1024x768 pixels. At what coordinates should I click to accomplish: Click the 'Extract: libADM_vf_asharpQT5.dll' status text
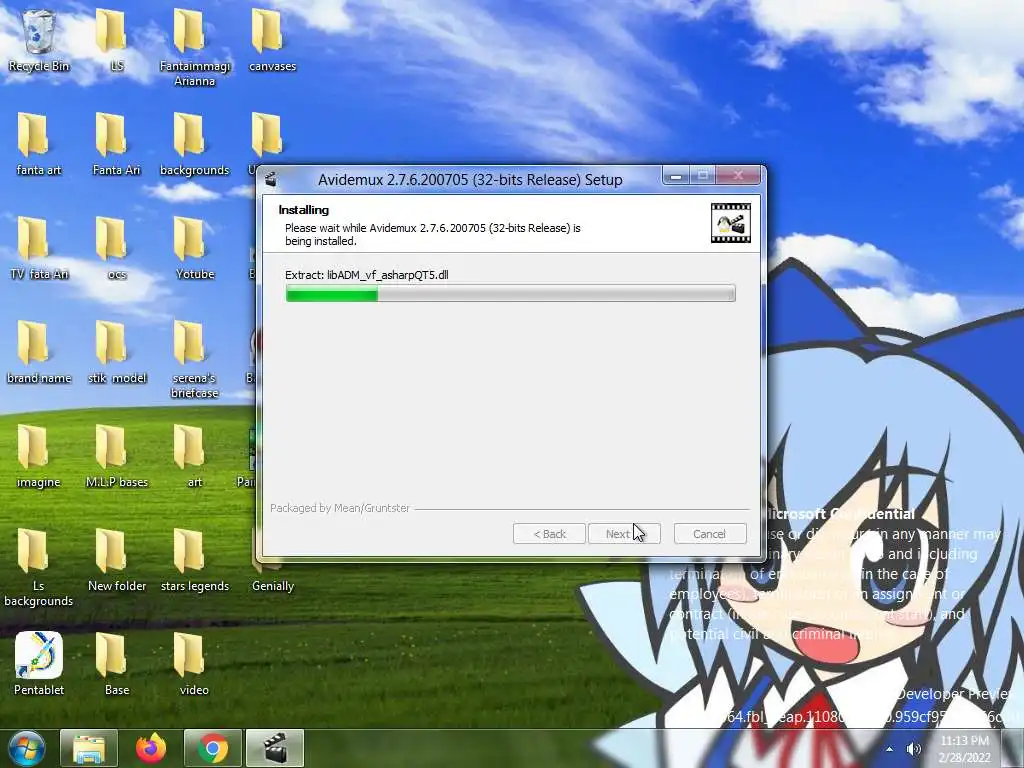point(366,275)
